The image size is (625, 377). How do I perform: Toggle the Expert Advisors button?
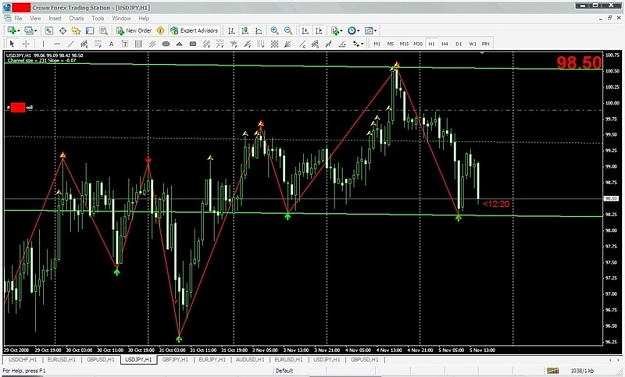[194, 31]
